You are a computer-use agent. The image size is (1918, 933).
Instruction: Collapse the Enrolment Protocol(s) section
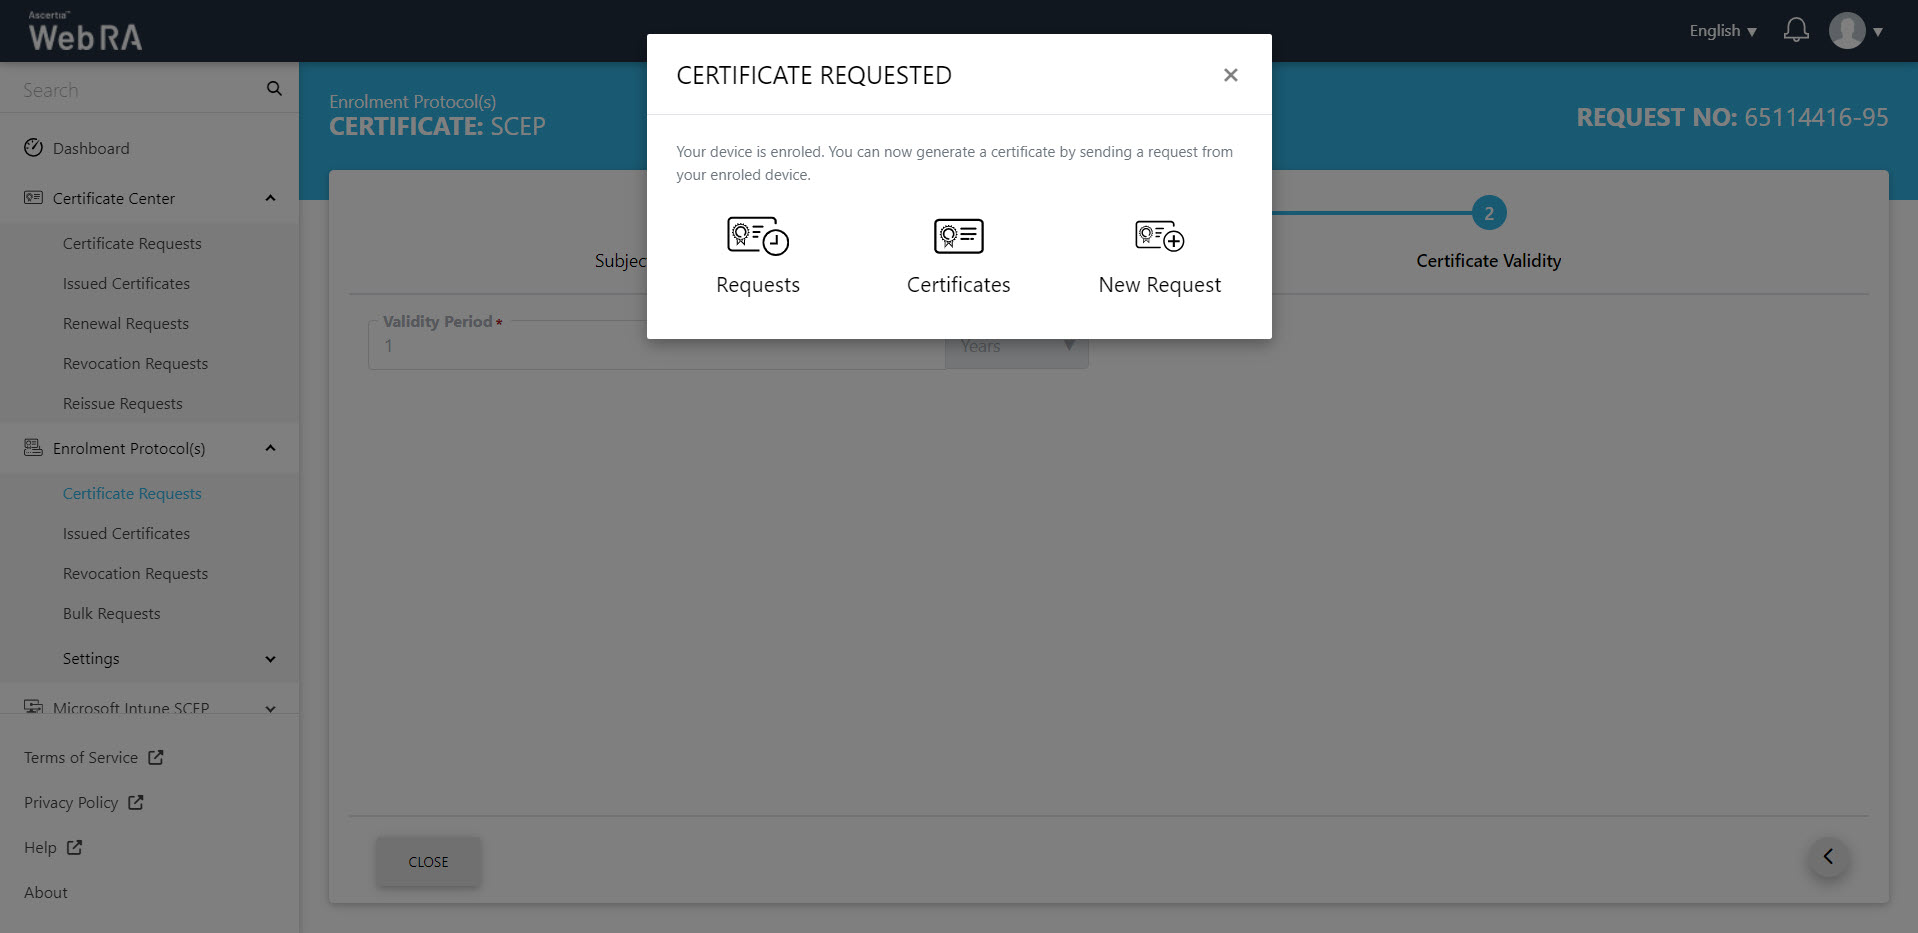pyautogui.click(x=270, y=448)
